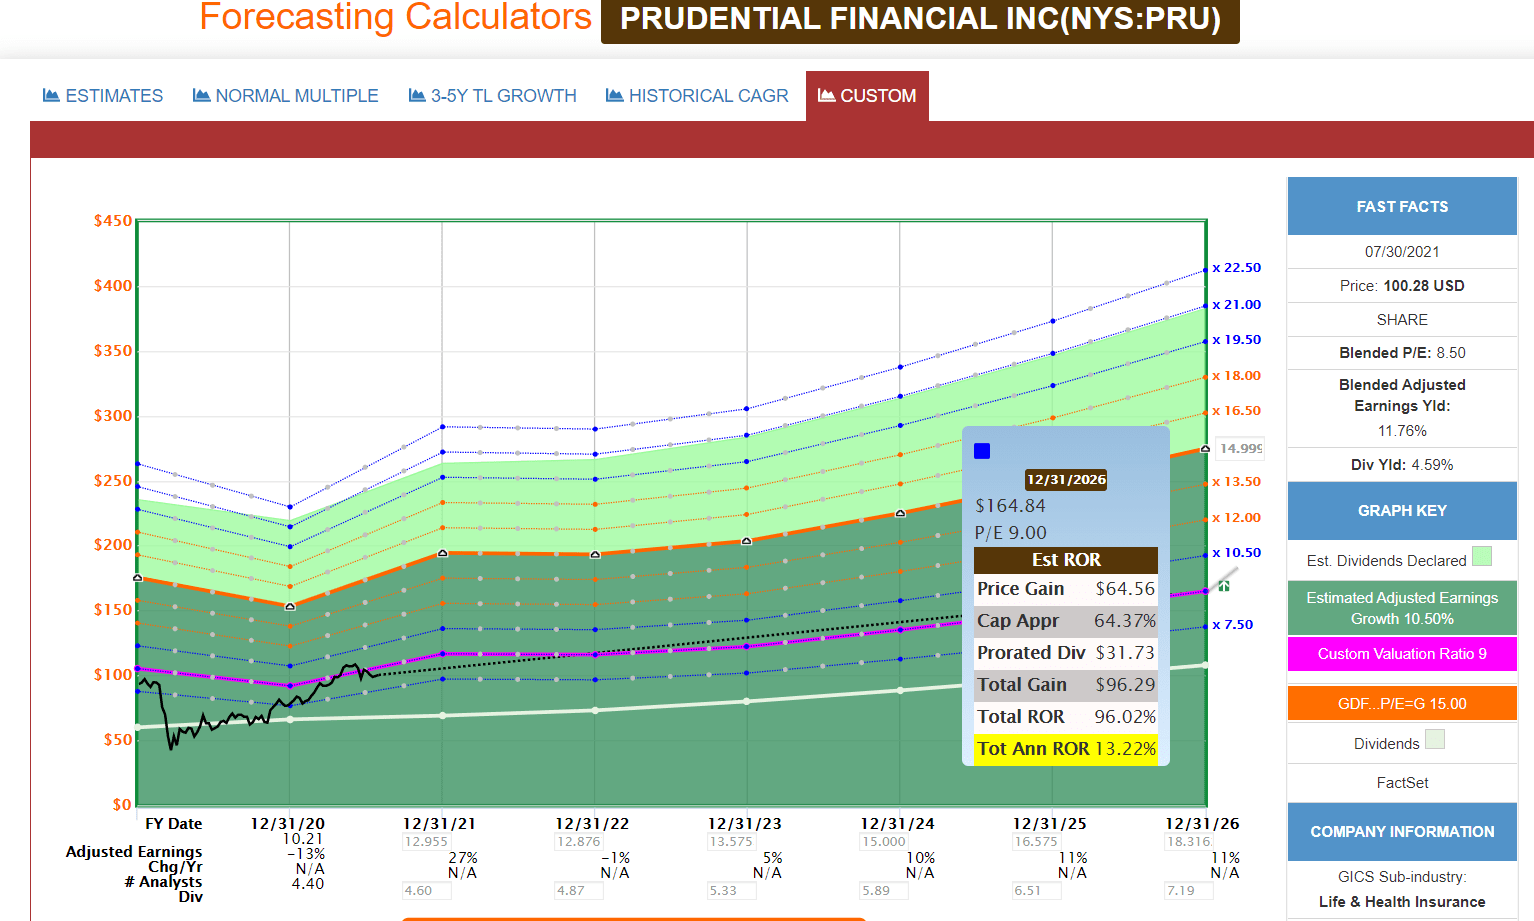Click Tot Ann ROR 13.22% row
This screenshot has height=921, width=1534.
[1066, 749]
